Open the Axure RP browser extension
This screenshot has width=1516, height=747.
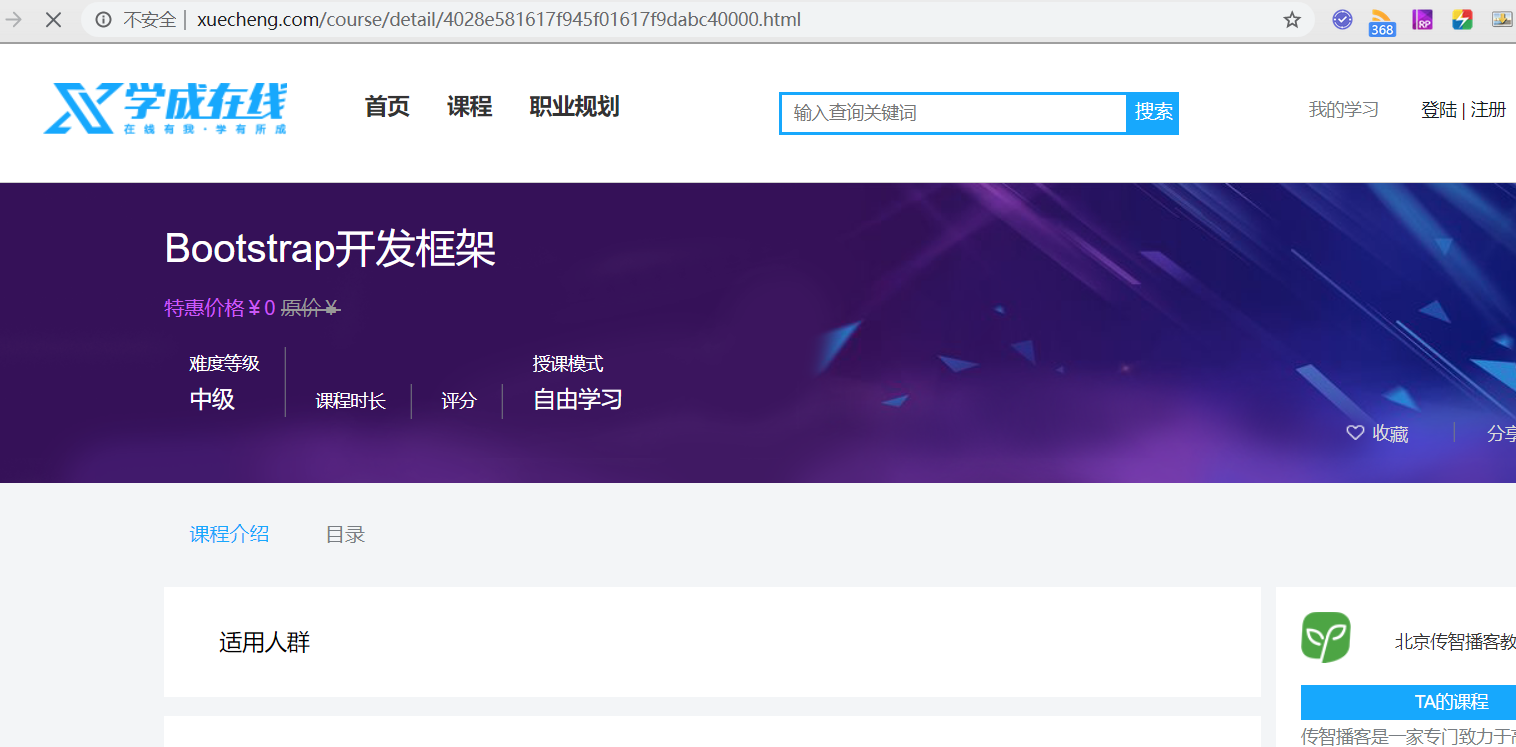[x=1422, y=19]
